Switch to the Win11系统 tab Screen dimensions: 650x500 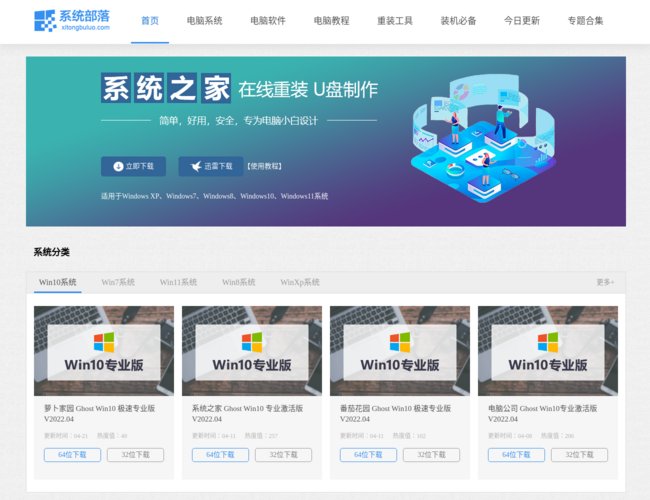[178, 283]
